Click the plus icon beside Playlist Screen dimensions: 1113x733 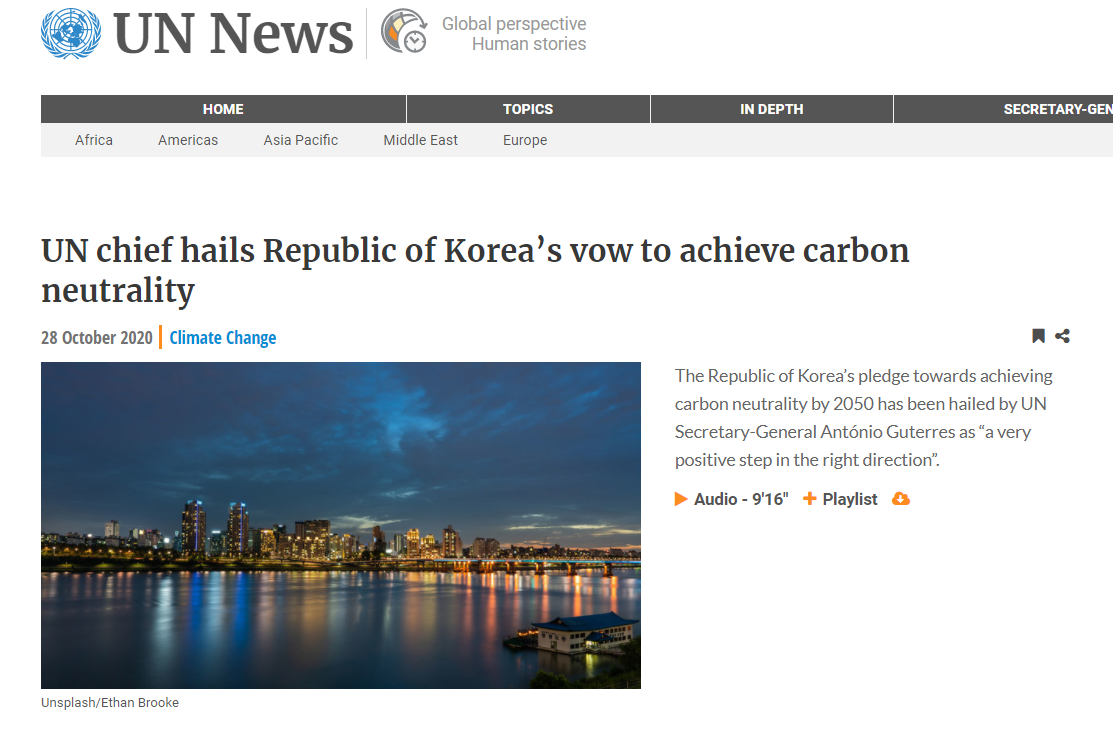point(810,499)
